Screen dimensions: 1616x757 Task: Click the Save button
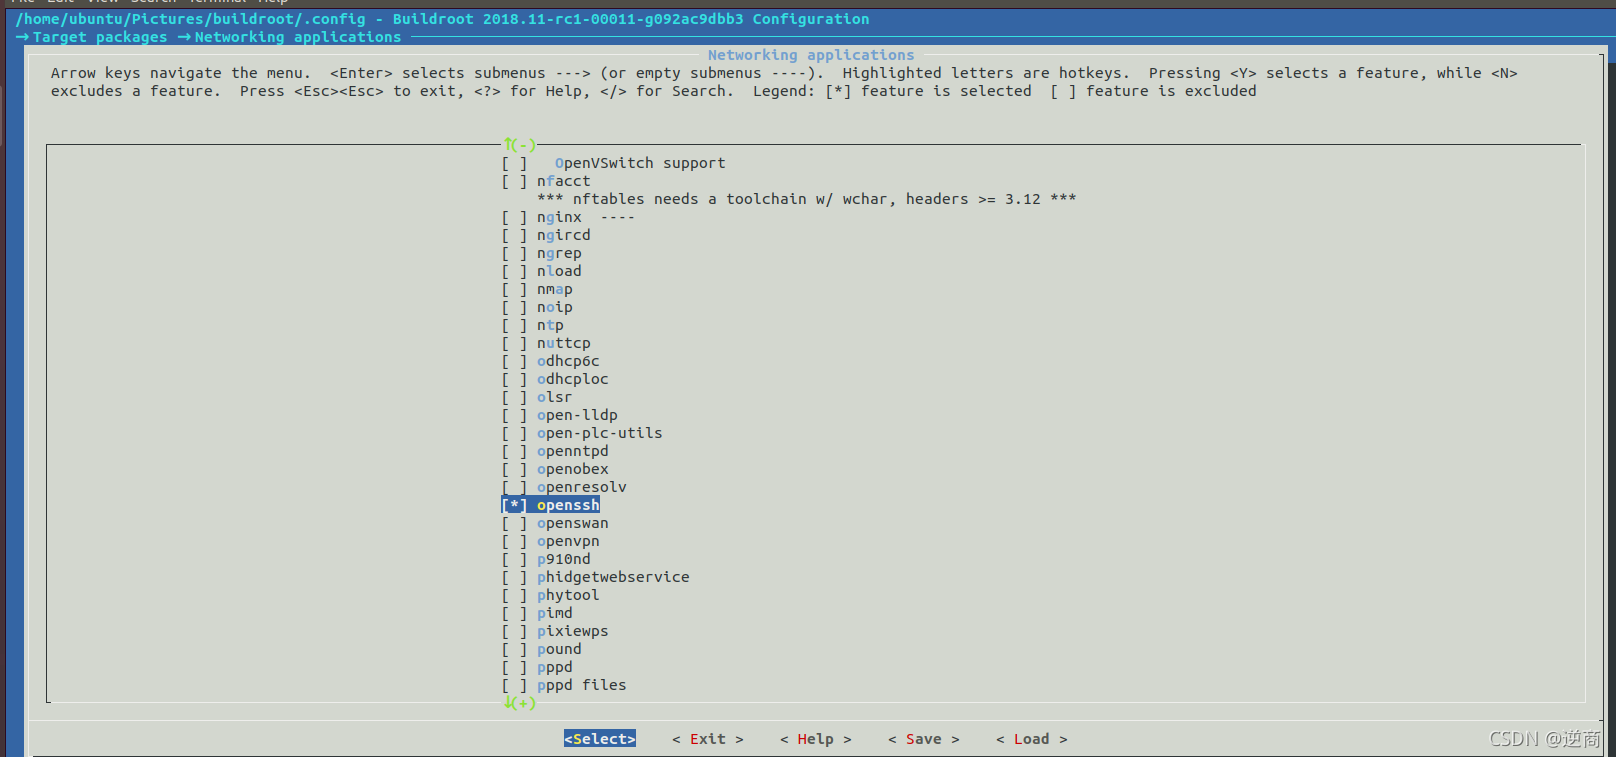pos(924,739)
